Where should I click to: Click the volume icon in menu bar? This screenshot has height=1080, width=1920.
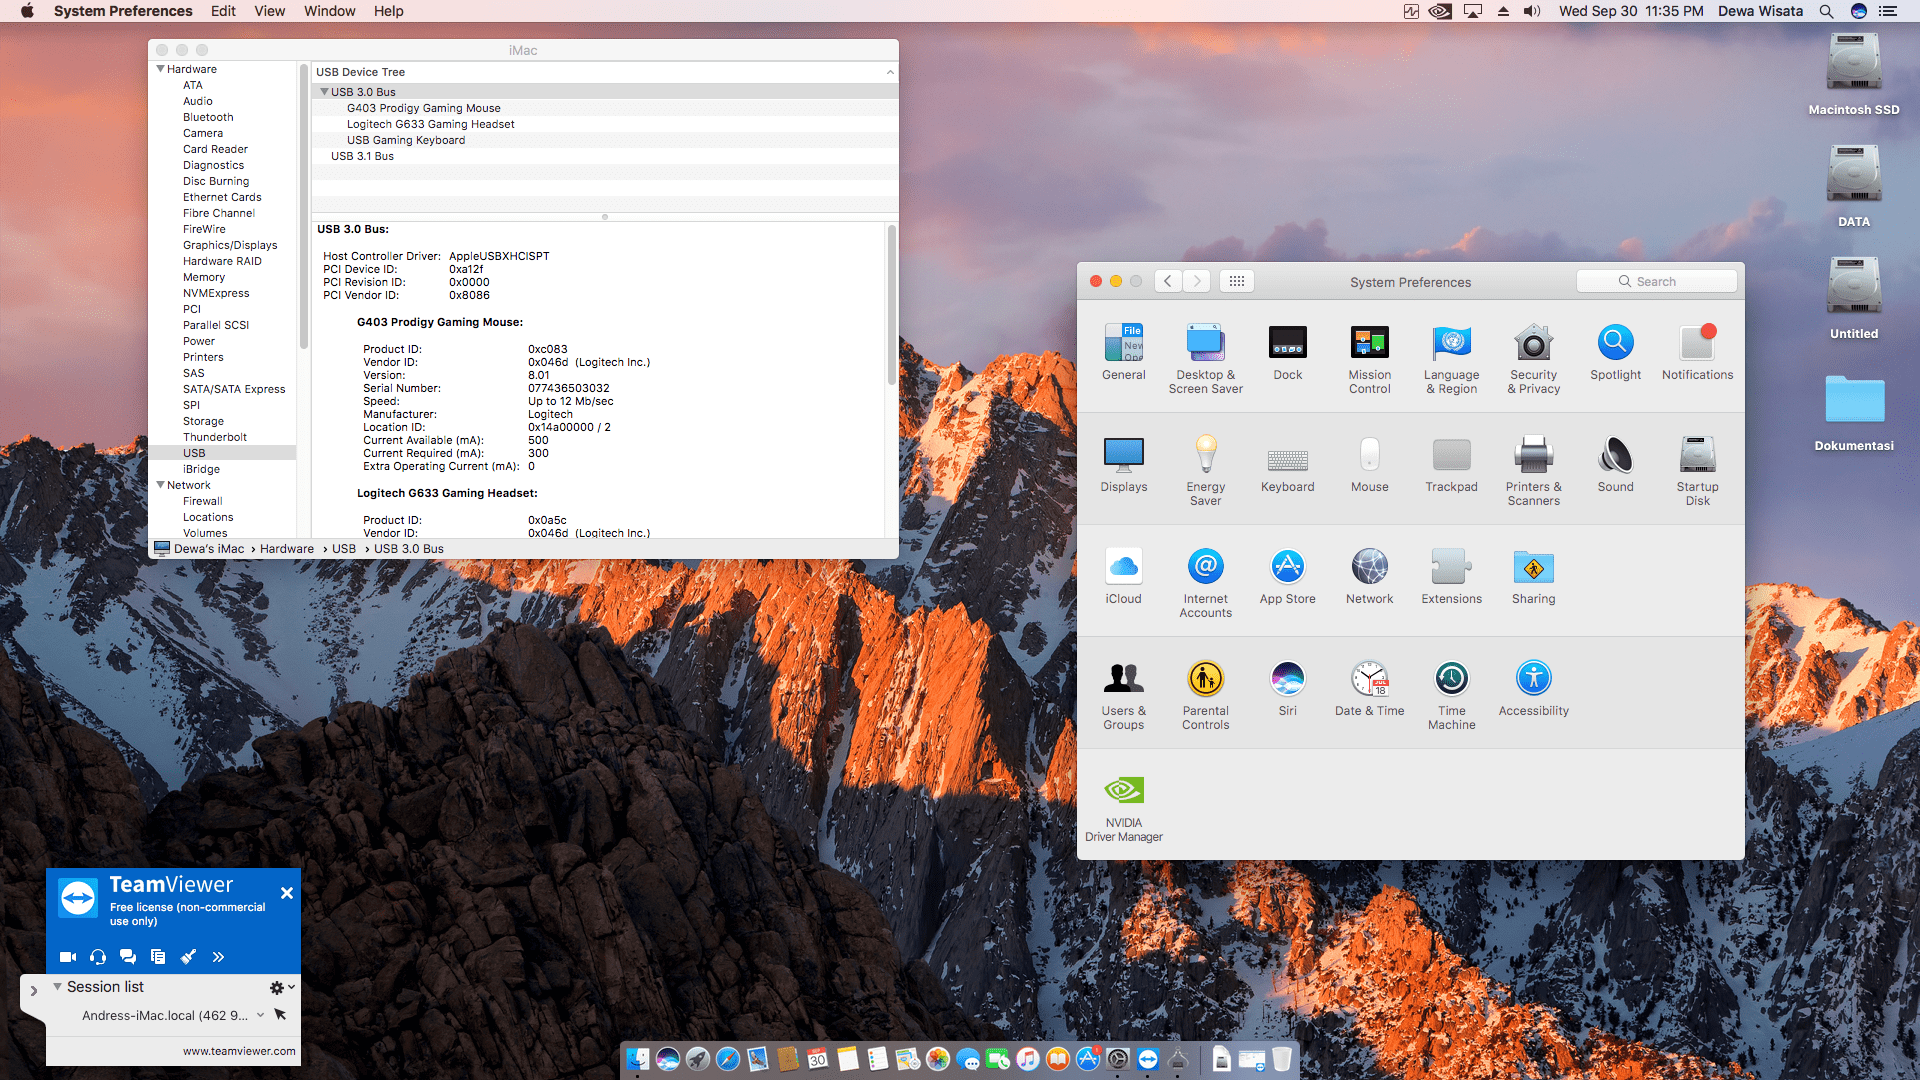[1531, 11]
